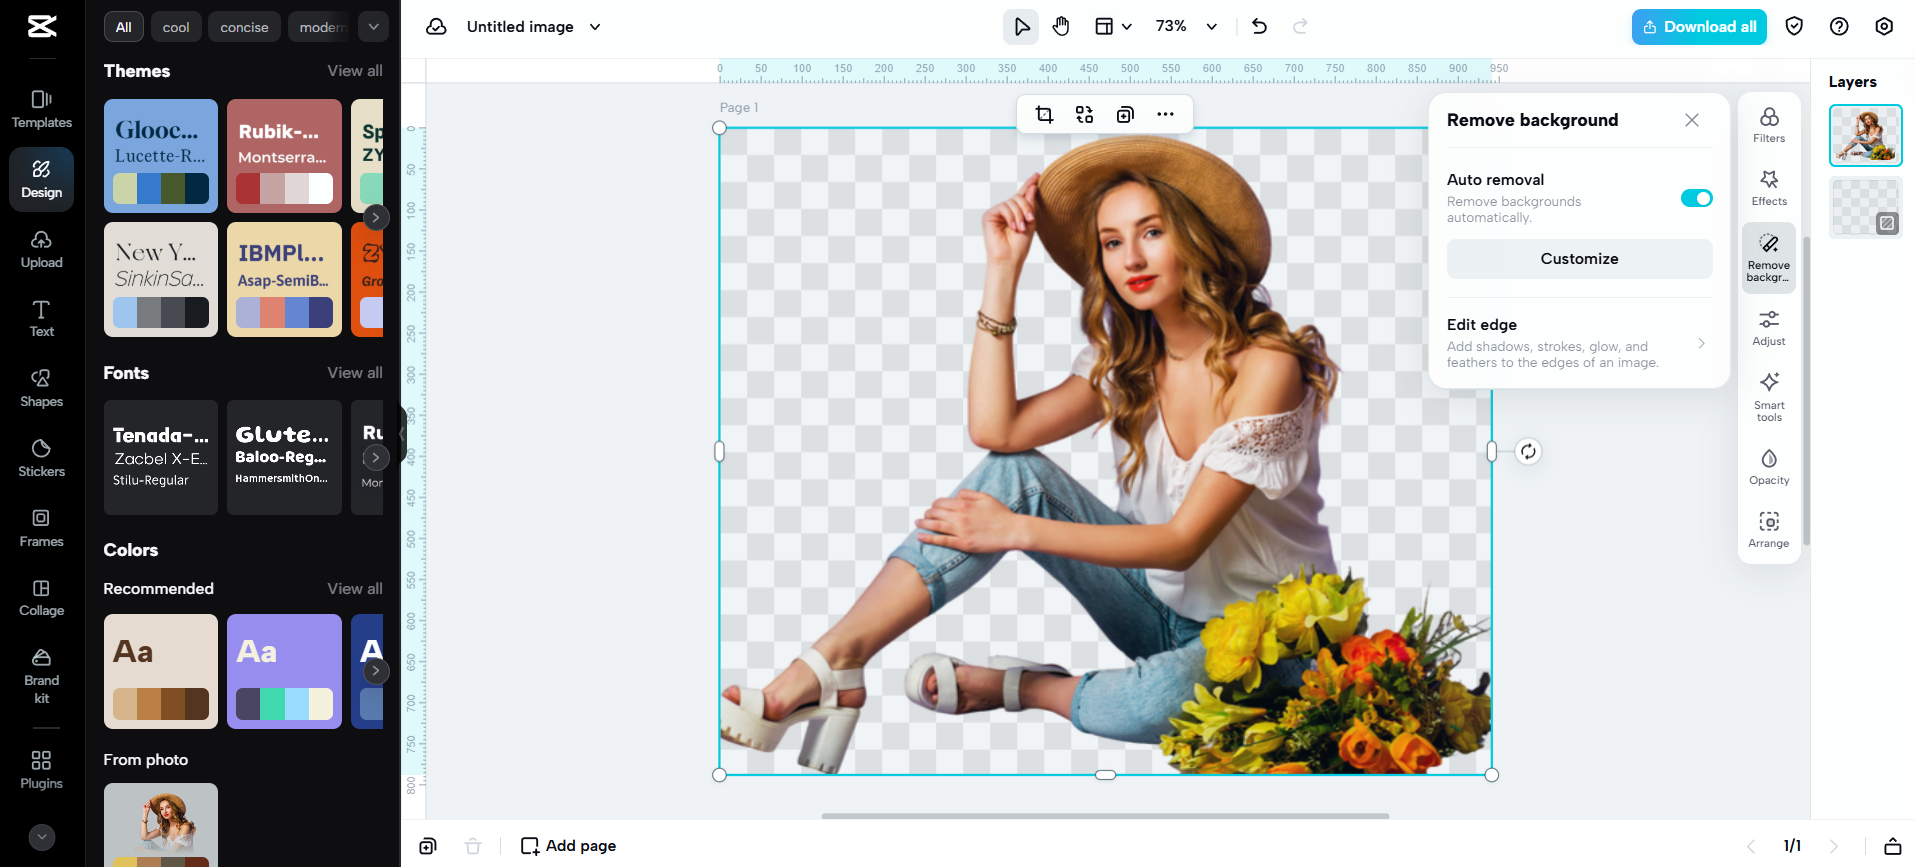
Task: Open the Filters tool
Action: [x=1768, y=125]
